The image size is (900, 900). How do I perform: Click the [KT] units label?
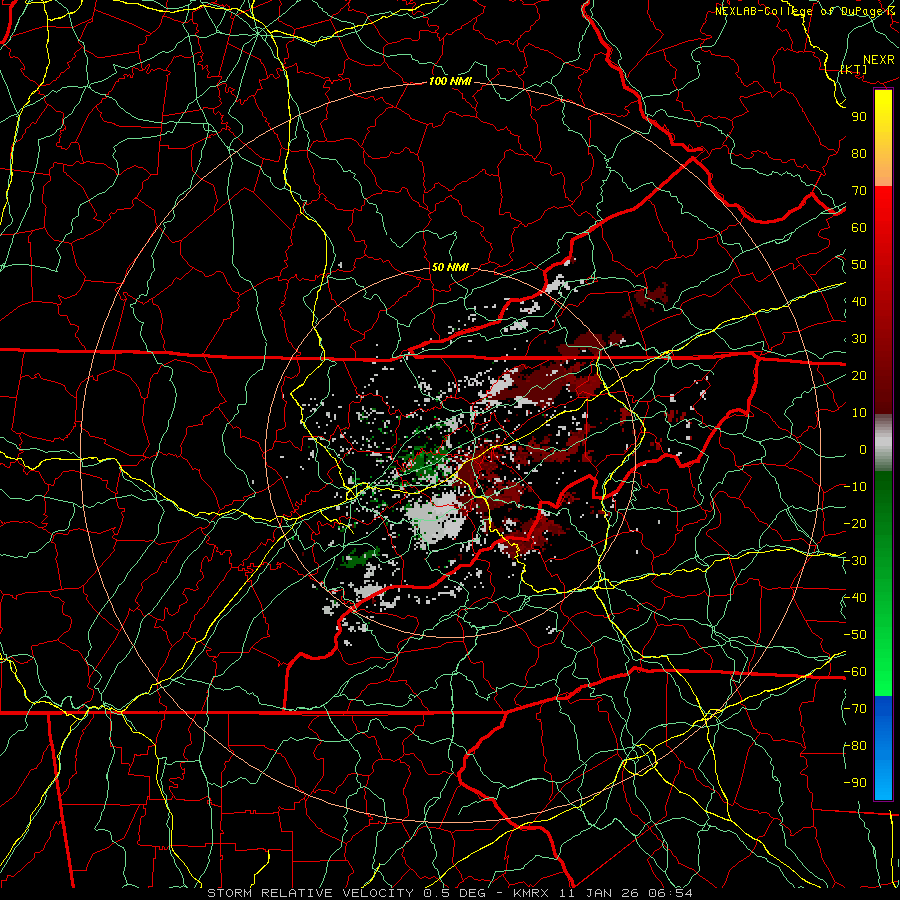pyautogui.click(x=854, y=69)
